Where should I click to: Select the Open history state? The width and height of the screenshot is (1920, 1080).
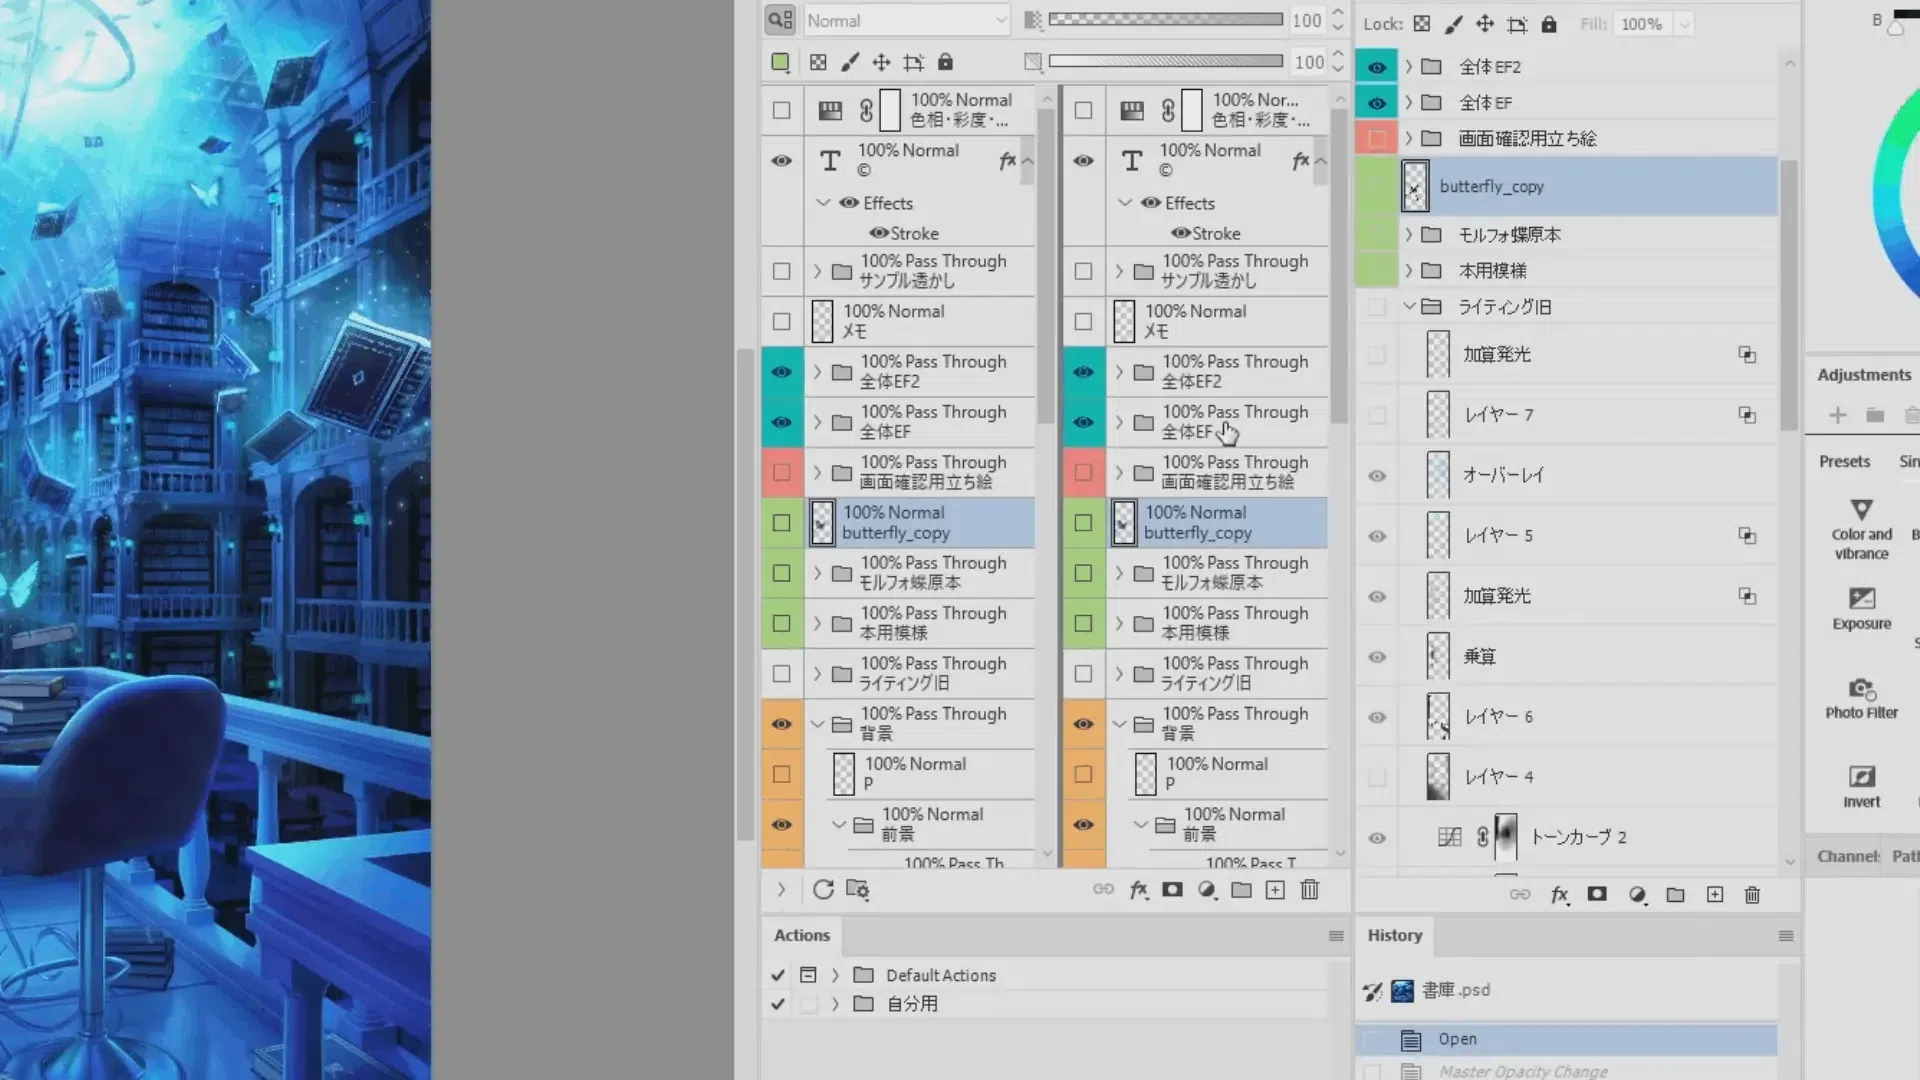click(x=1566, y=1039)
